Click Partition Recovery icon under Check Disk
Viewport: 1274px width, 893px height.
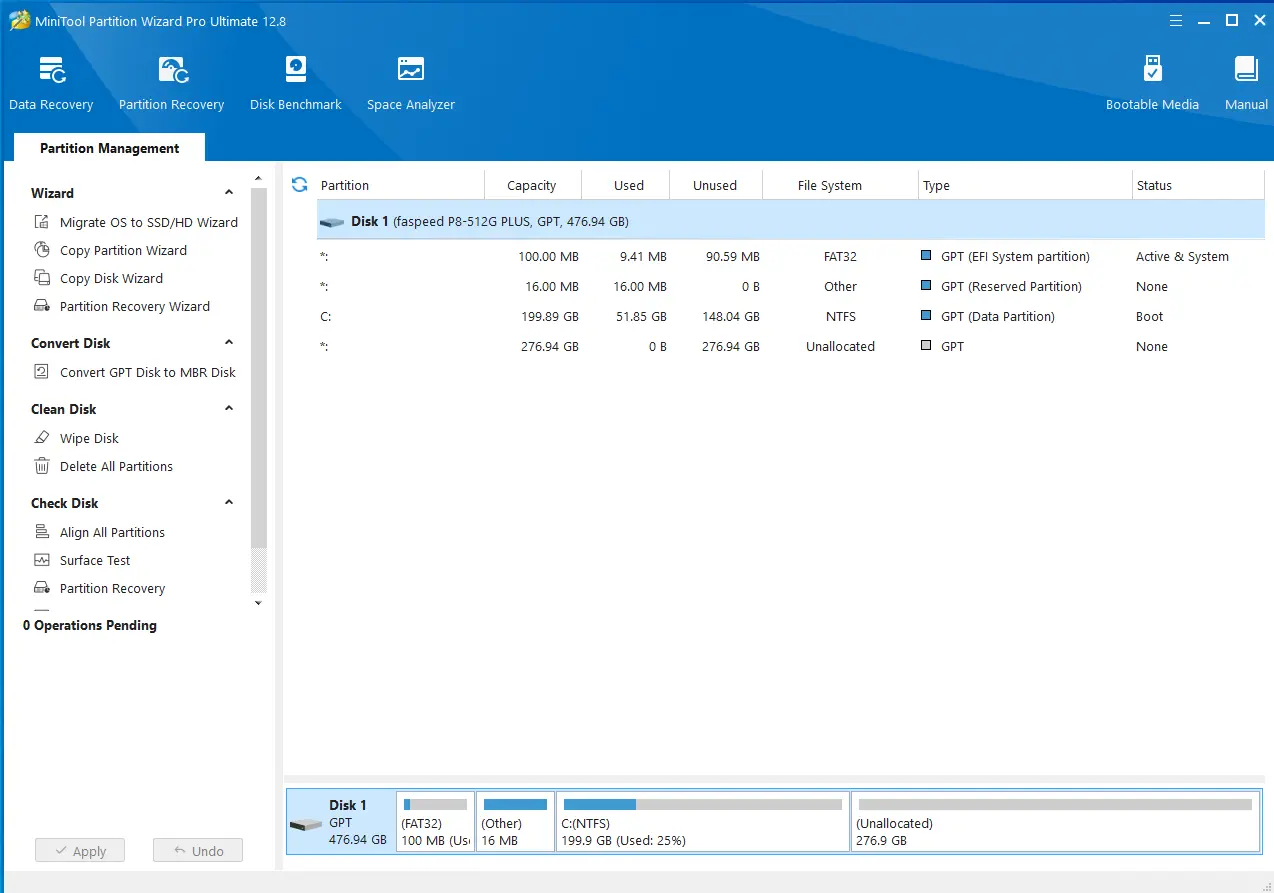click(x=42, y=588)
